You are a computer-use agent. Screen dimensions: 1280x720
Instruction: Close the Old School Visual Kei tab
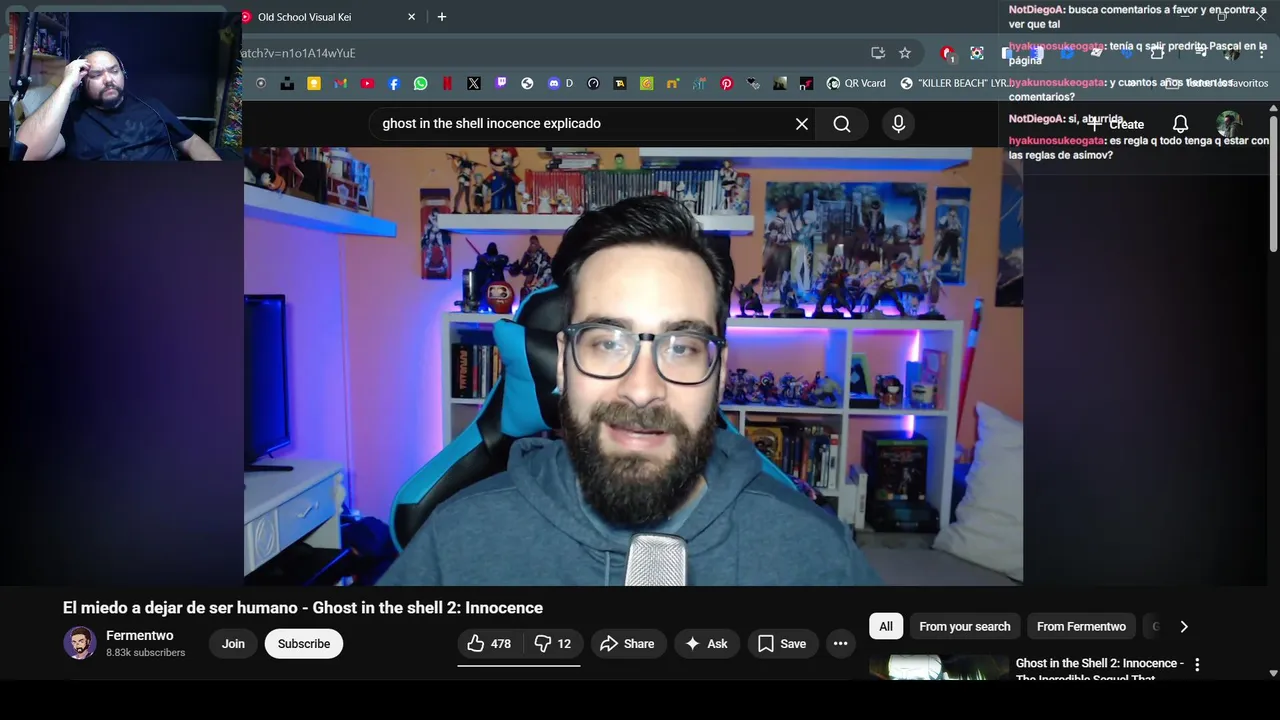411,17
